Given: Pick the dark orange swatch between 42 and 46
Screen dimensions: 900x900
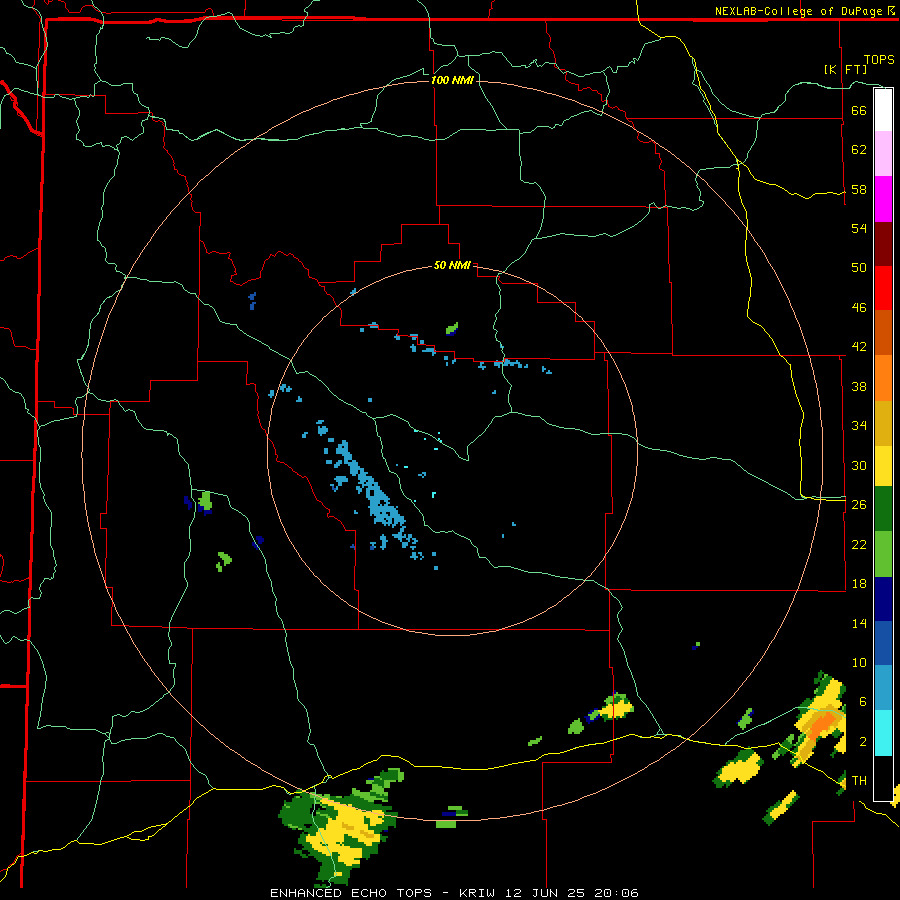Looking at the screenshot, I should (x=883, y=333).
